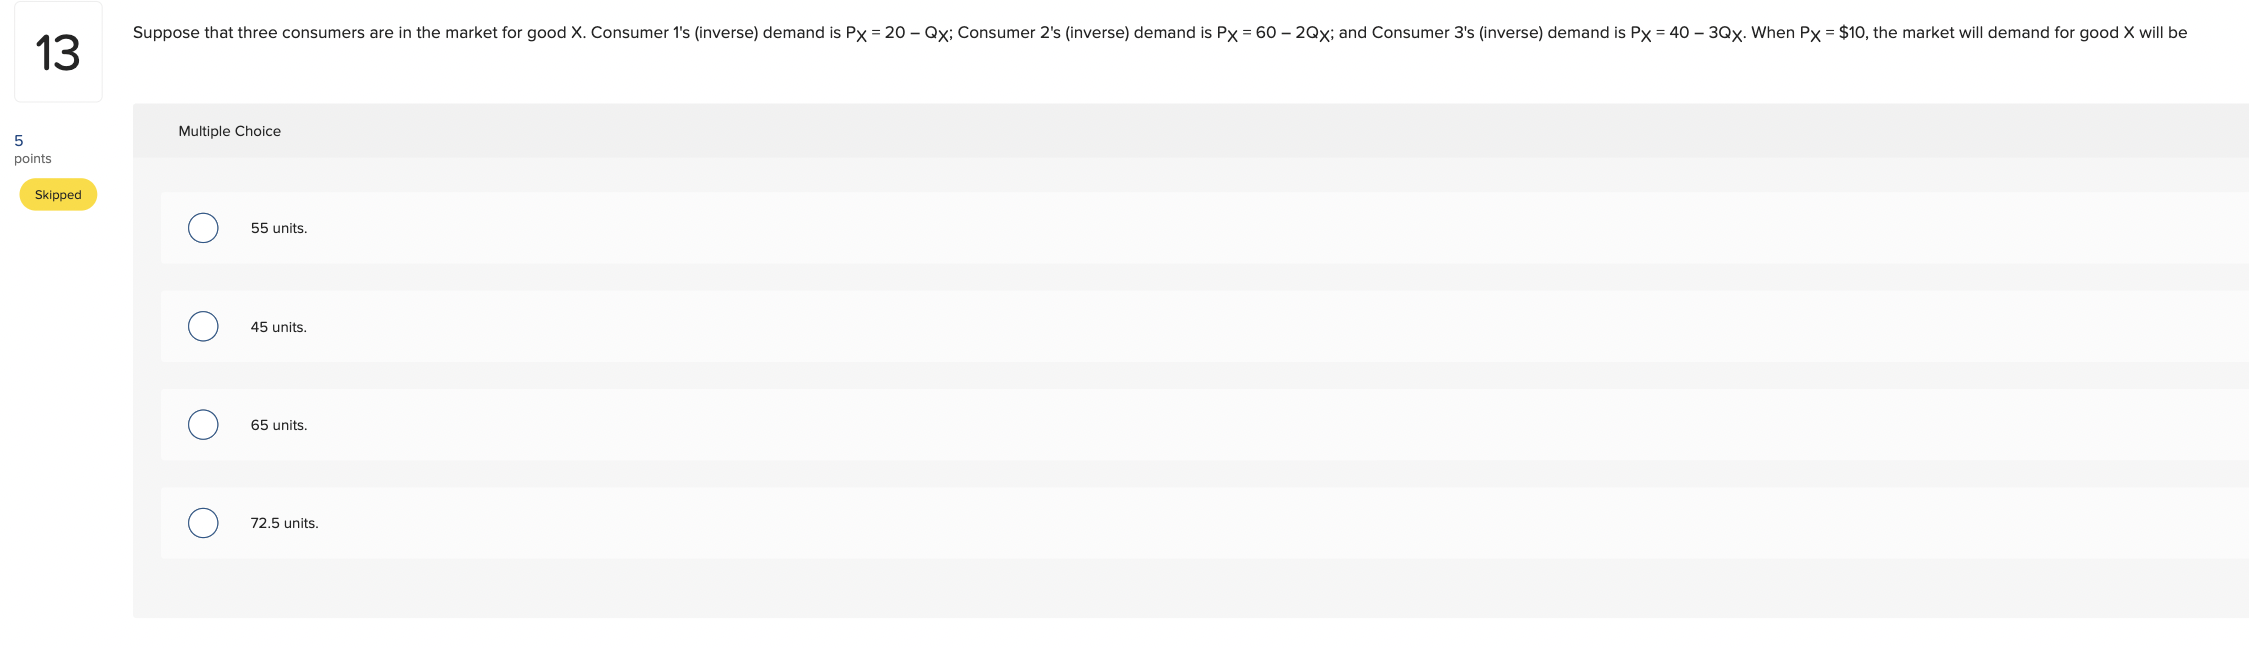Click the yellow Skipped status badge
Viewport: 2249px width, 648px height.
click(x=58, y=195)
